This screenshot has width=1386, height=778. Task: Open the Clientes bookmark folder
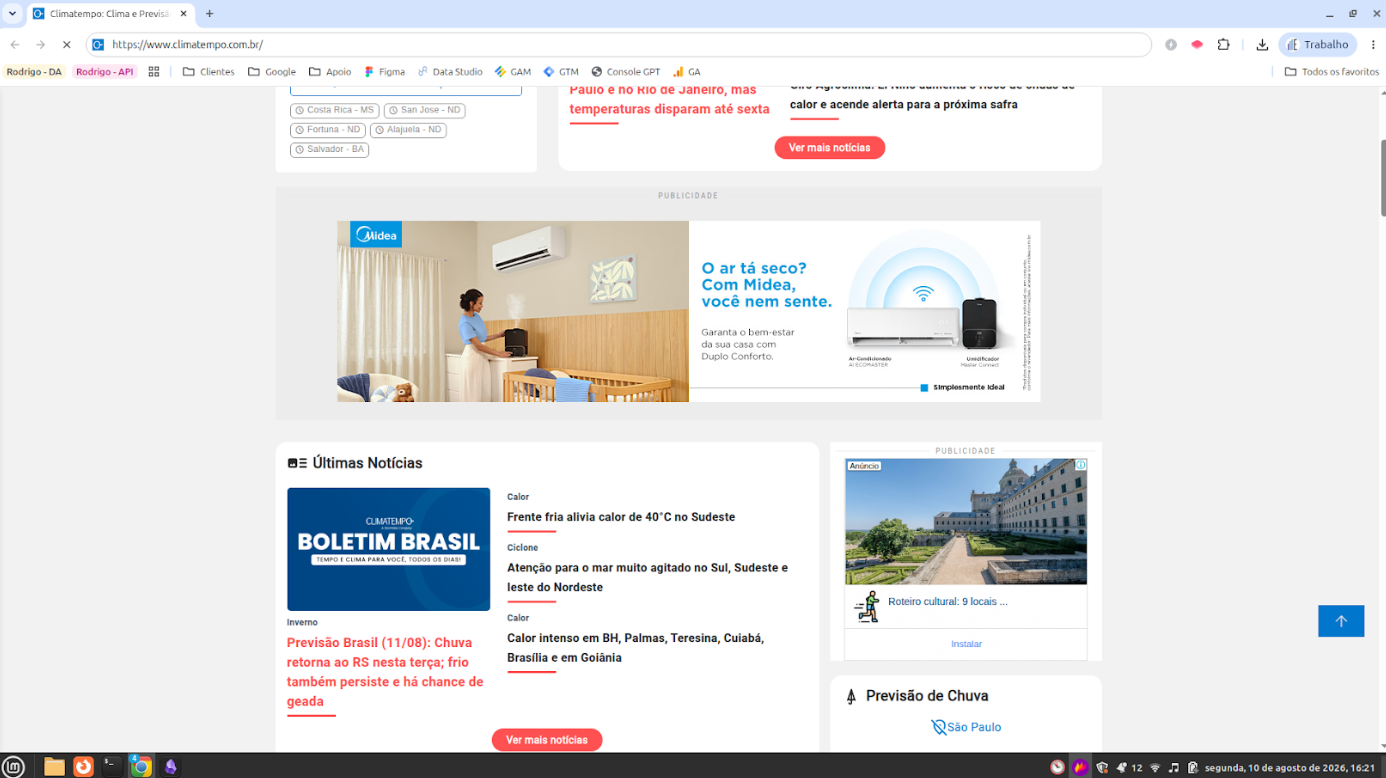coord(208,72)
